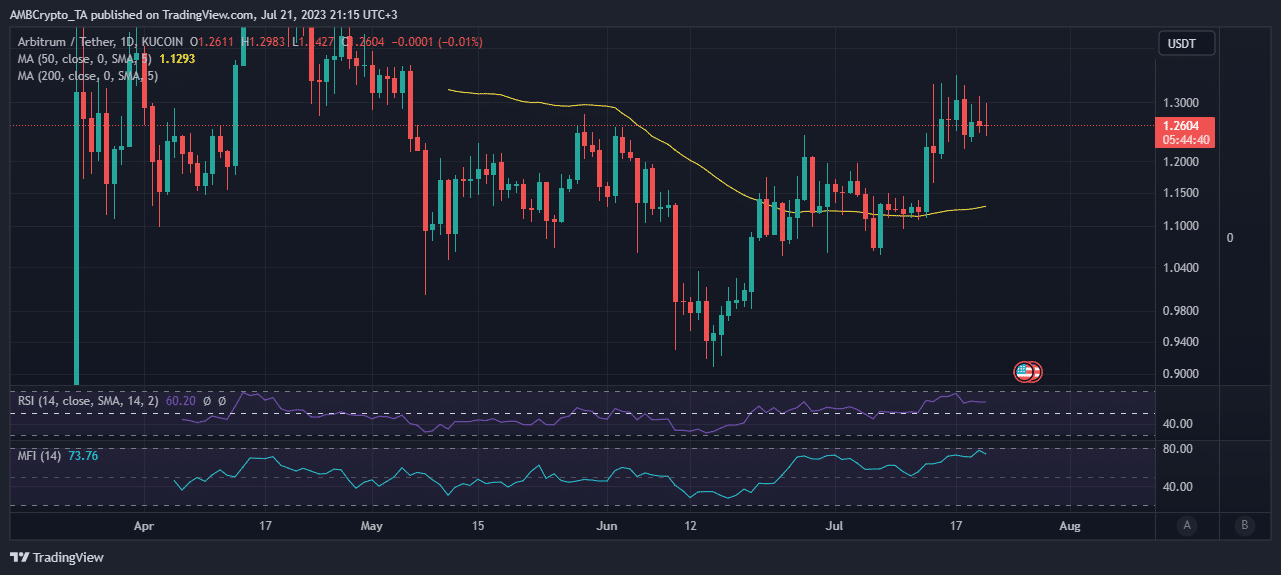The height and width of the screenshot is (575, 1281).
Task: Click the 1.3000 price axis level
Action: point(1182,103)
